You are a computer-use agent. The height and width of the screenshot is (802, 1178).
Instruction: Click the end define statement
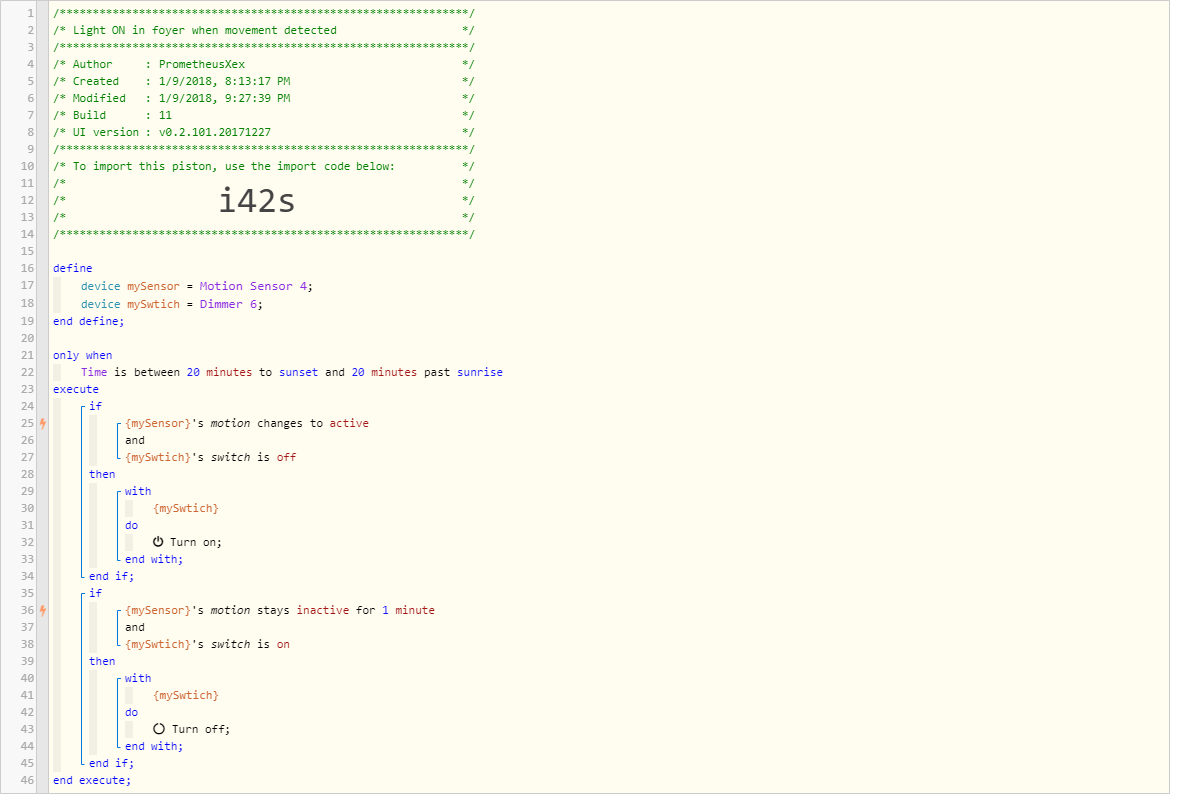(89, 321)
